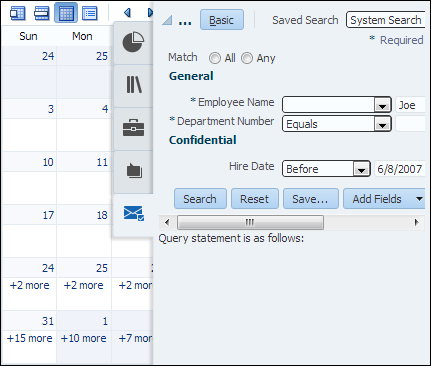Click the General section heading
This screenshot has width=434, height=371.
point(191,76)
